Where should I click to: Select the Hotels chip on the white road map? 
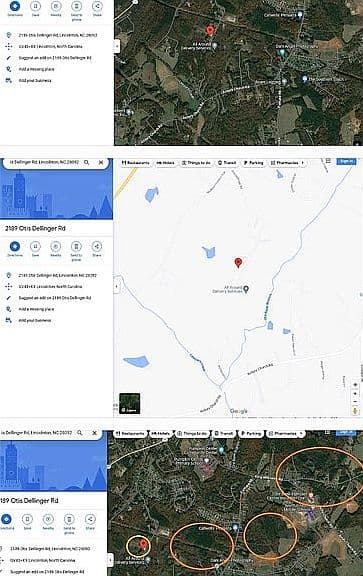[165, 163]
